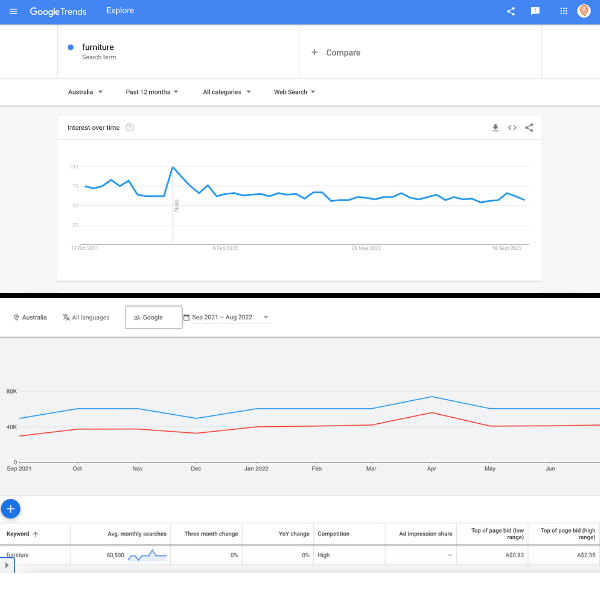Open the Web Search type dropdown
This screenshot has width=600, height=600.
294,92
